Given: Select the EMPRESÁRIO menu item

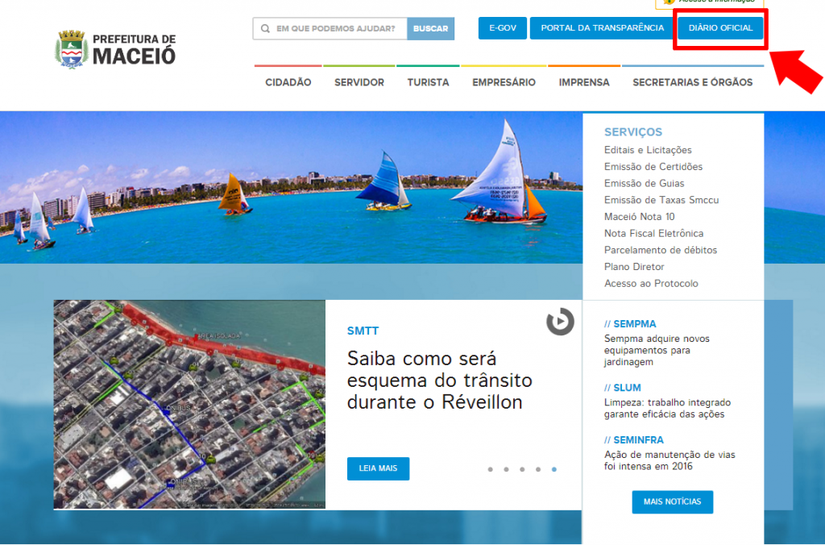Looking at the screenshot, I should (504, 82).
